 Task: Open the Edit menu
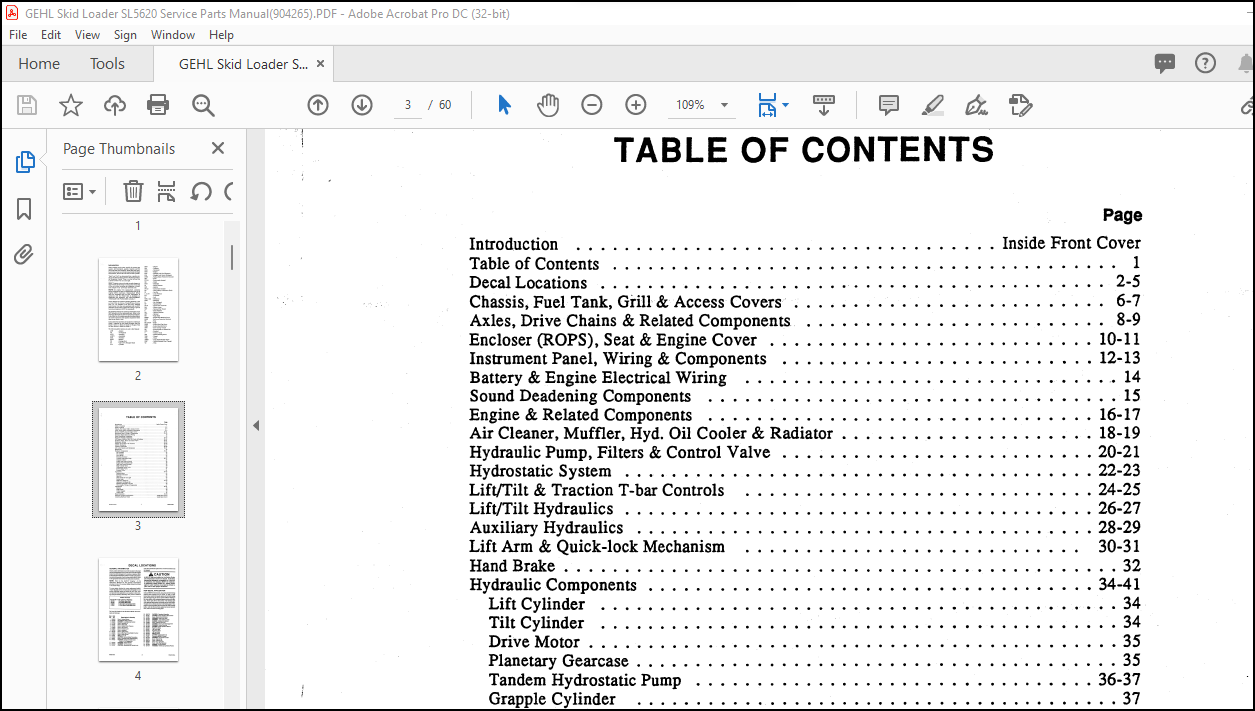[51, 34]
